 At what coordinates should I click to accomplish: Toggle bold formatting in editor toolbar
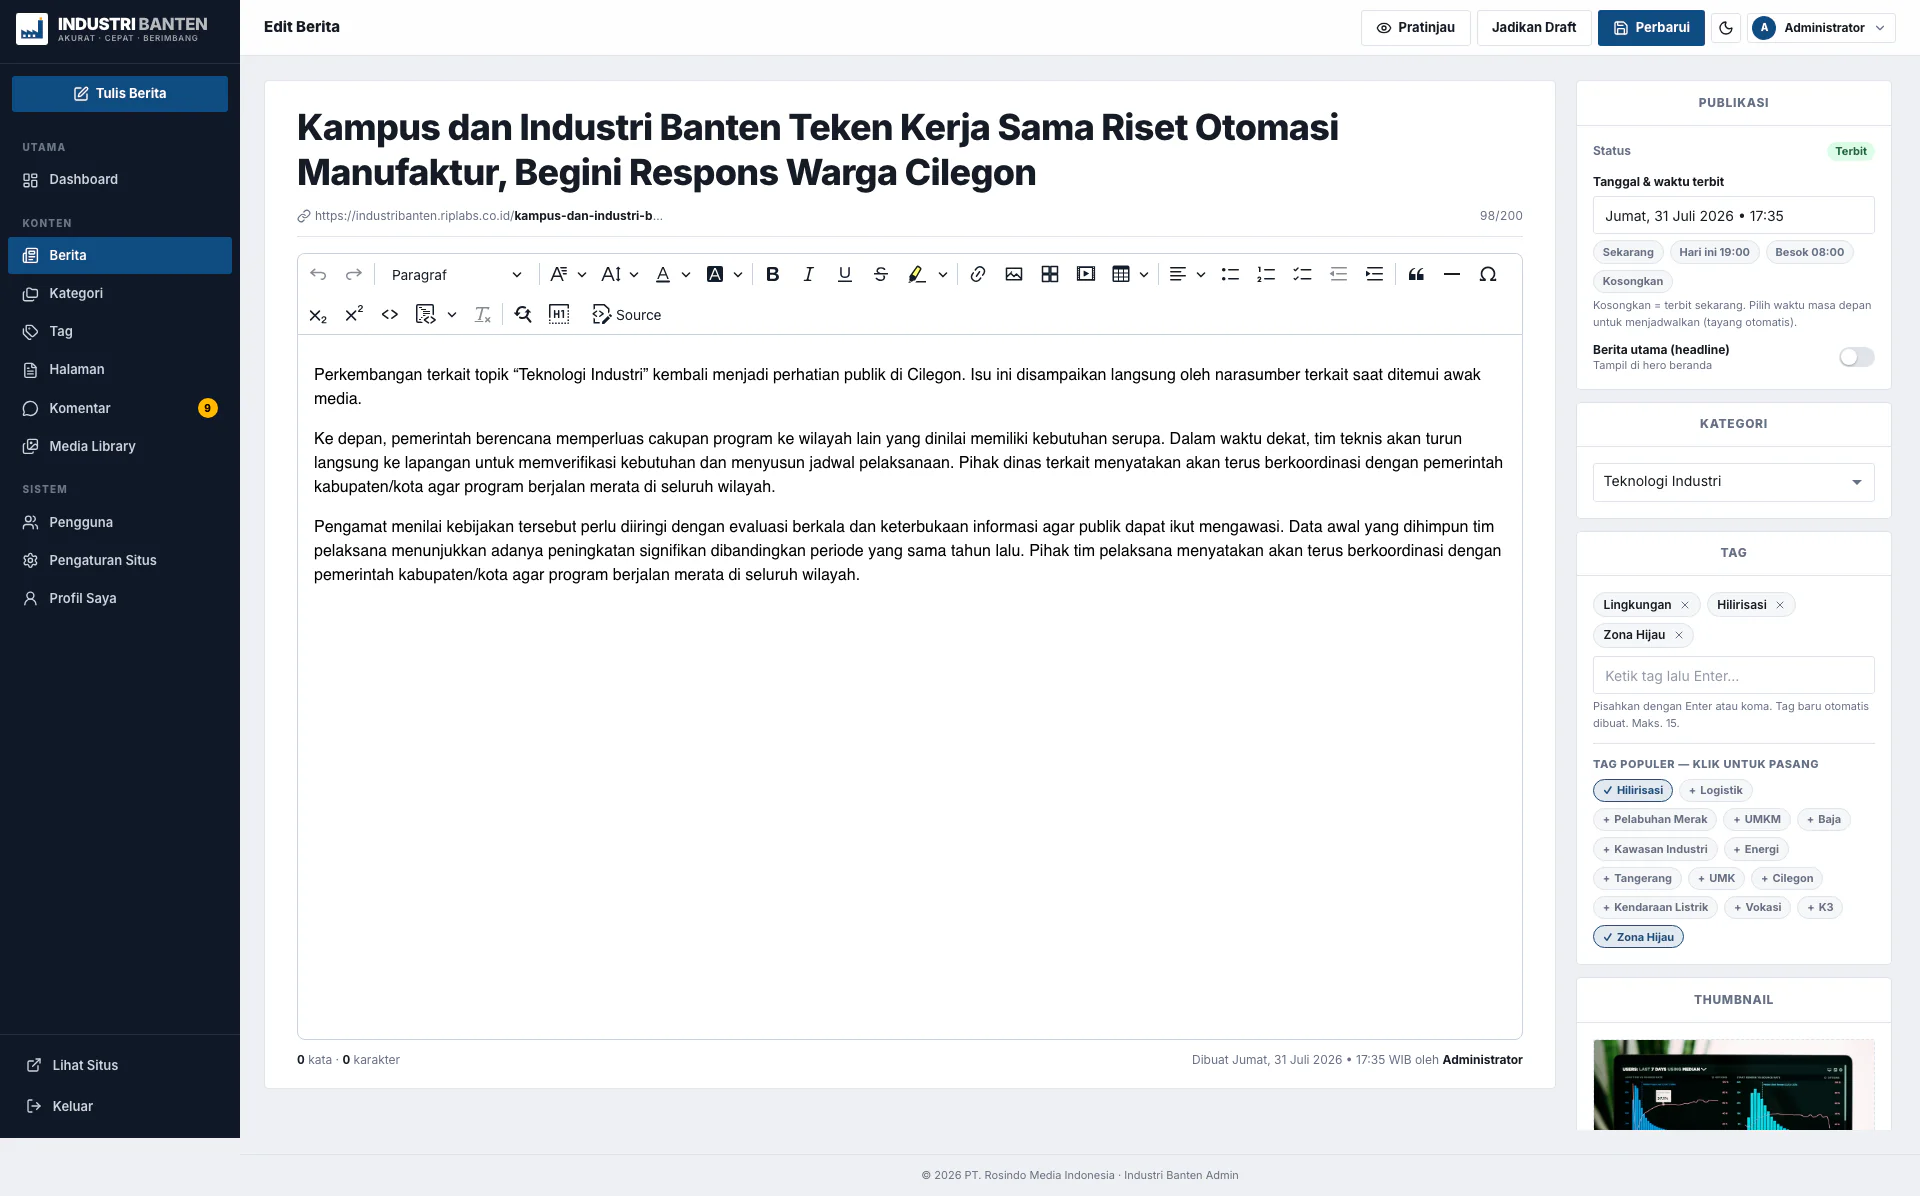pos(772,274)
